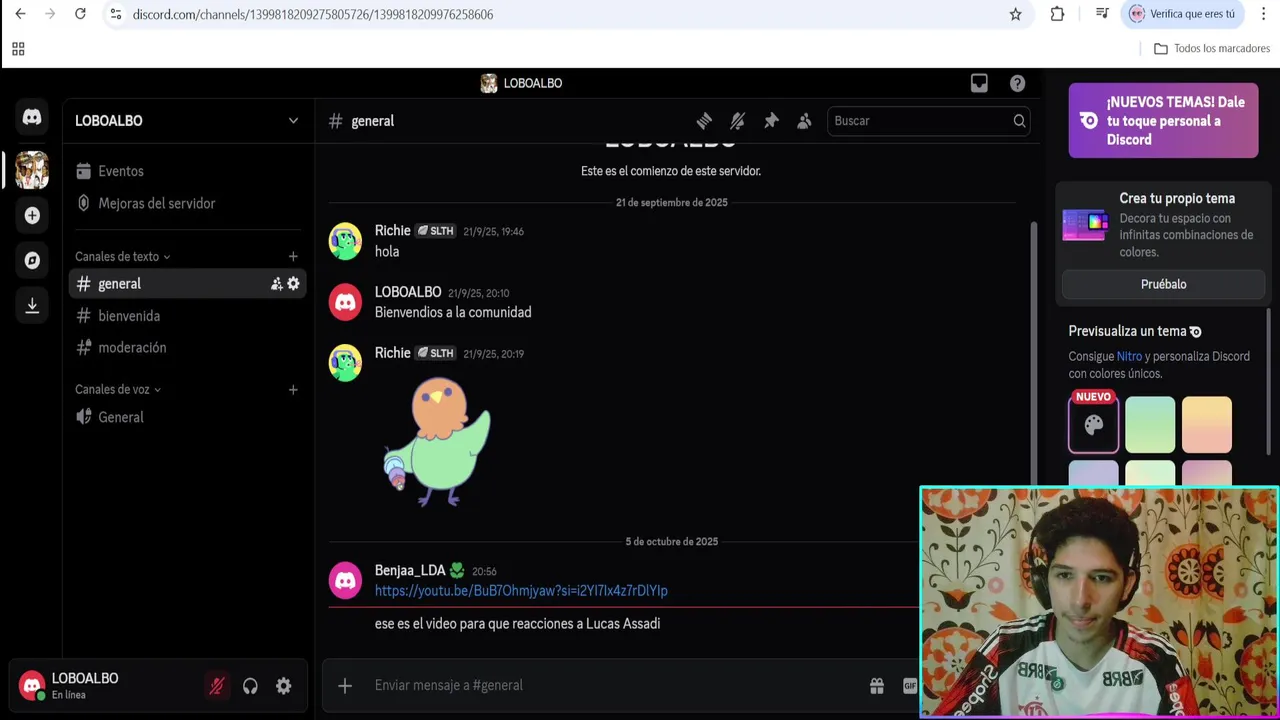Viewport: 1280px width, 720px height.
Task: Click the Pruébalo button
Action: click(1163, 284)
